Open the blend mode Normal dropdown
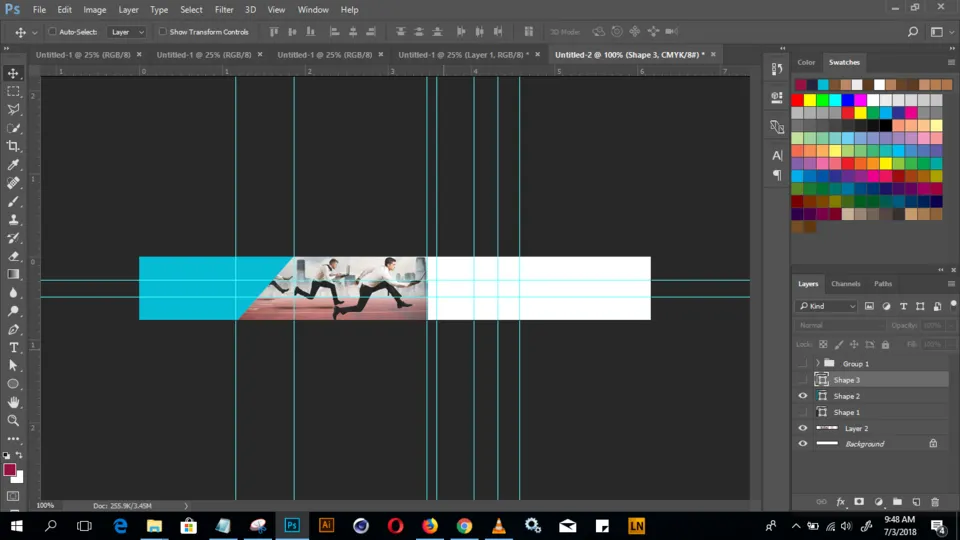Image resolution: width=960 pixels, height=540 pixels. click(842, 326)
